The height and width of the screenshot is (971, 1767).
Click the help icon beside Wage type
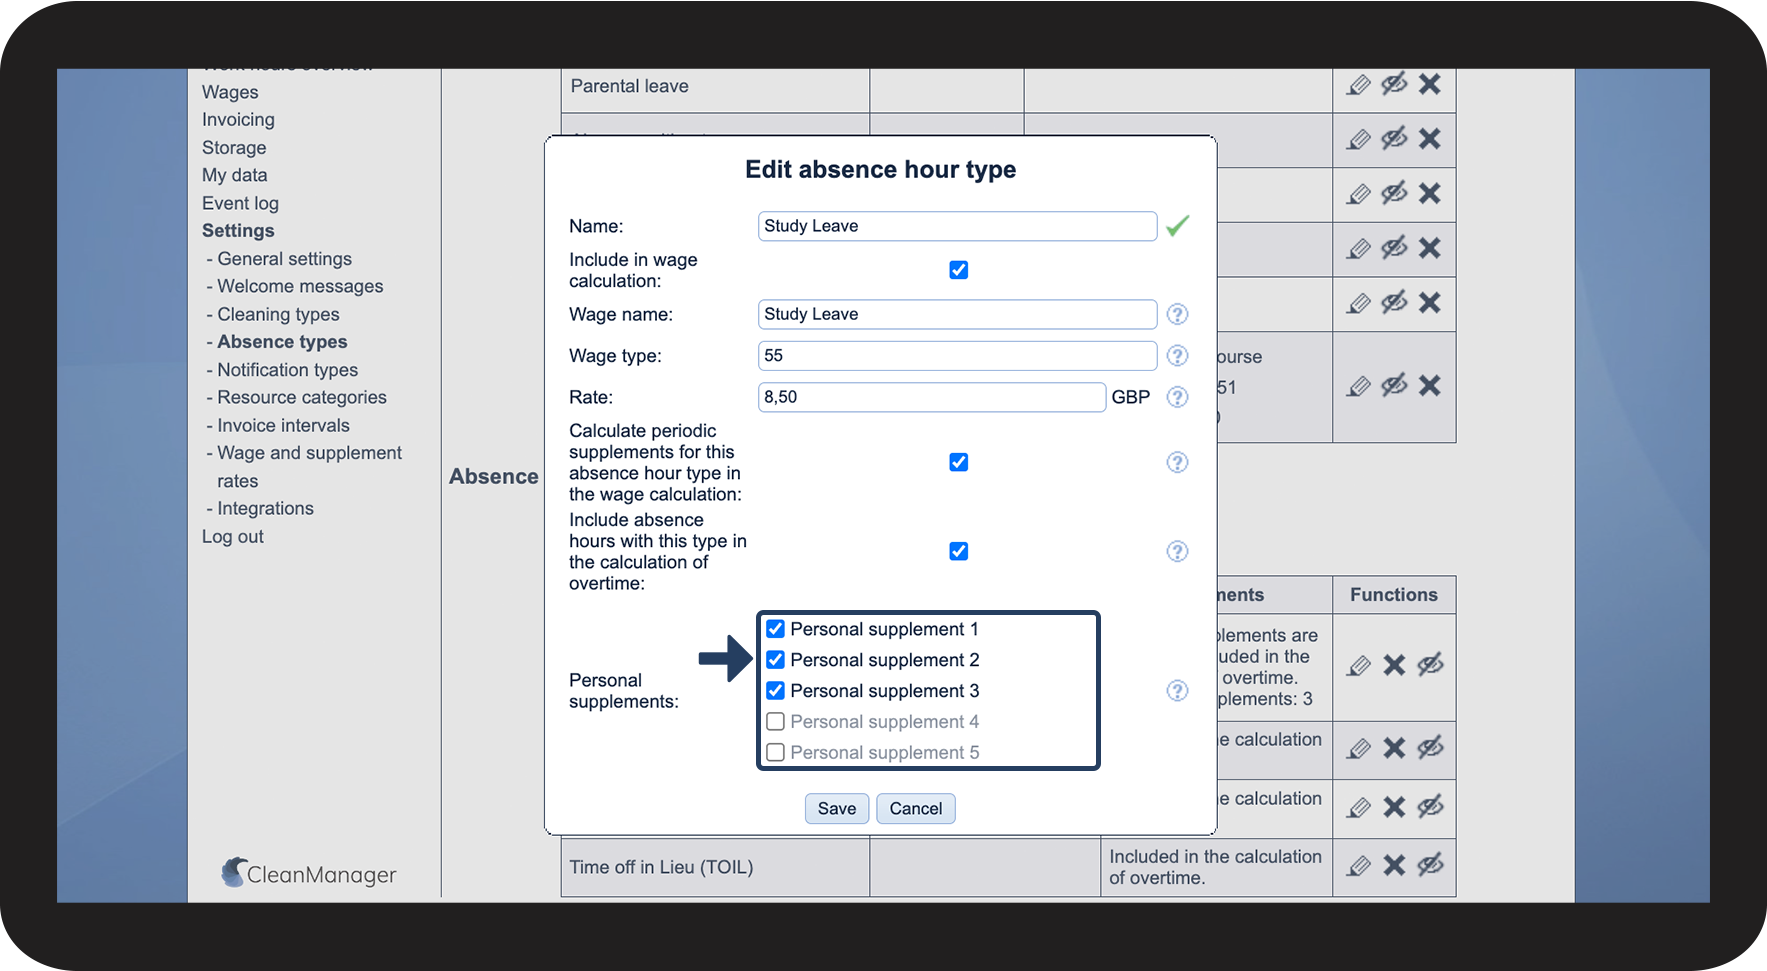pos(1177,356)
